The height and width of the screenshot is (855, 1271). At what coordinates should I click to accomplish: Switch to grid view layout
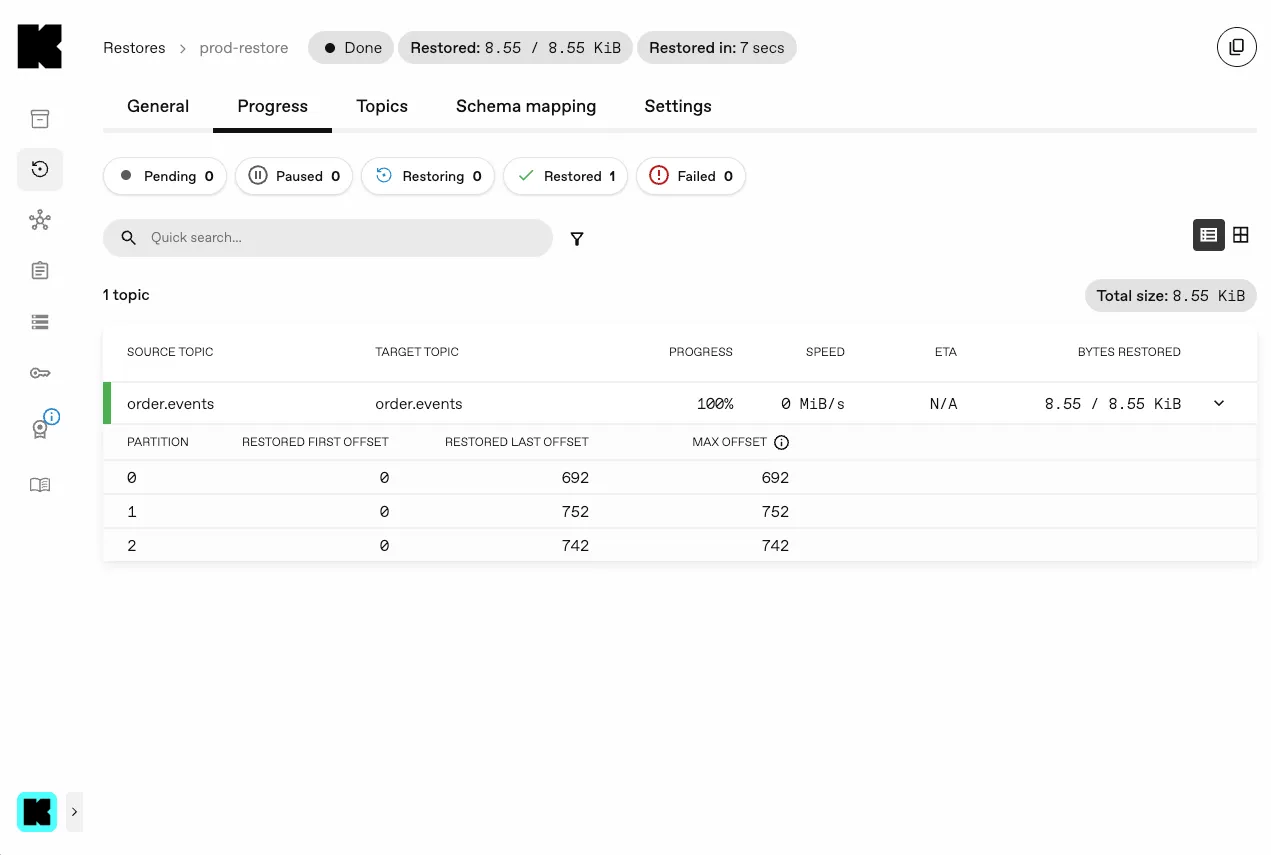coord(1241,235)
